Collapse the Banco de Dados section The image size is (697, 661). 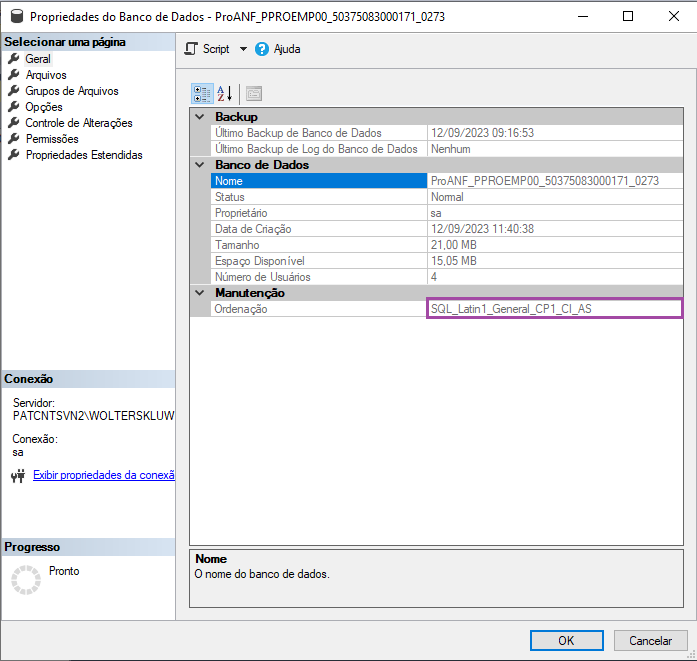click(199, 165)
